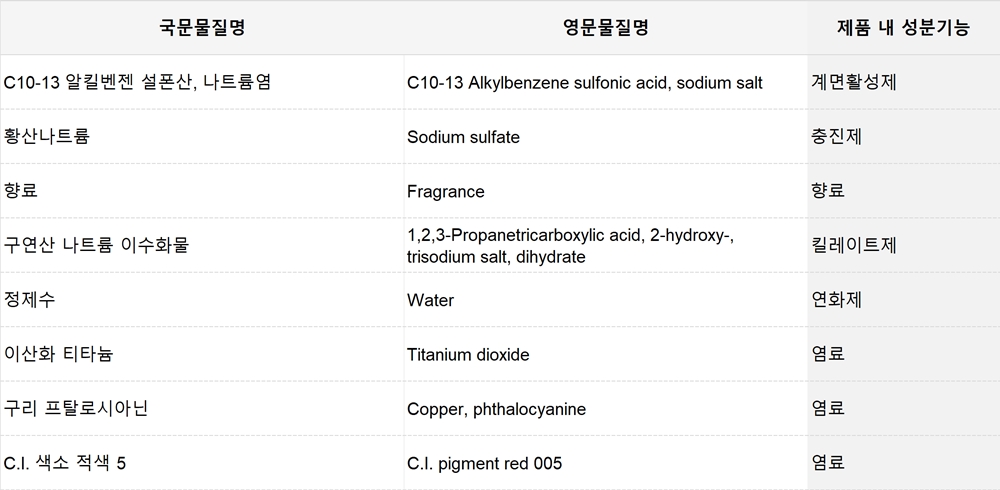Screen dimensions: 1000x490
Task: Select the C10-13 알킬벤젠 설폰산, 나트륨염 cell
Action: 202,82
